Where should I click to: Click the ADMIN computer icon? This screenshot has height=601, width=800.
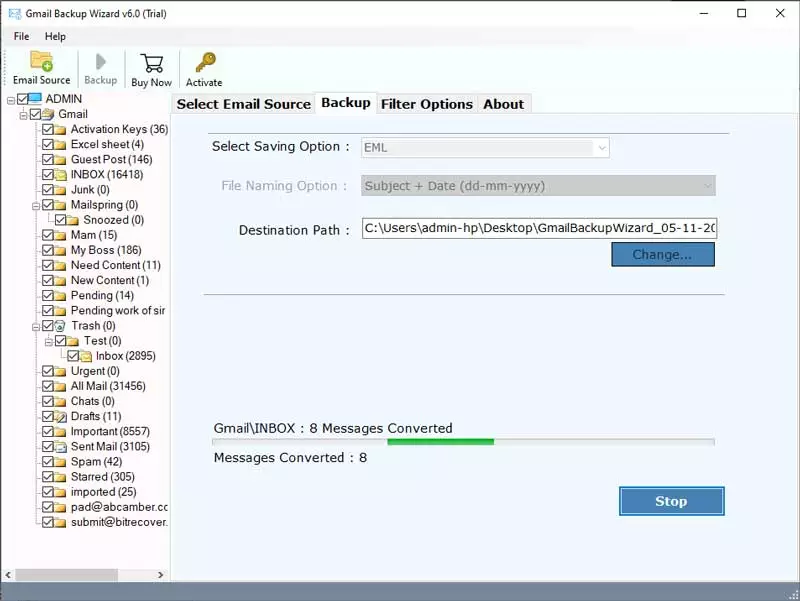point(35,98)
